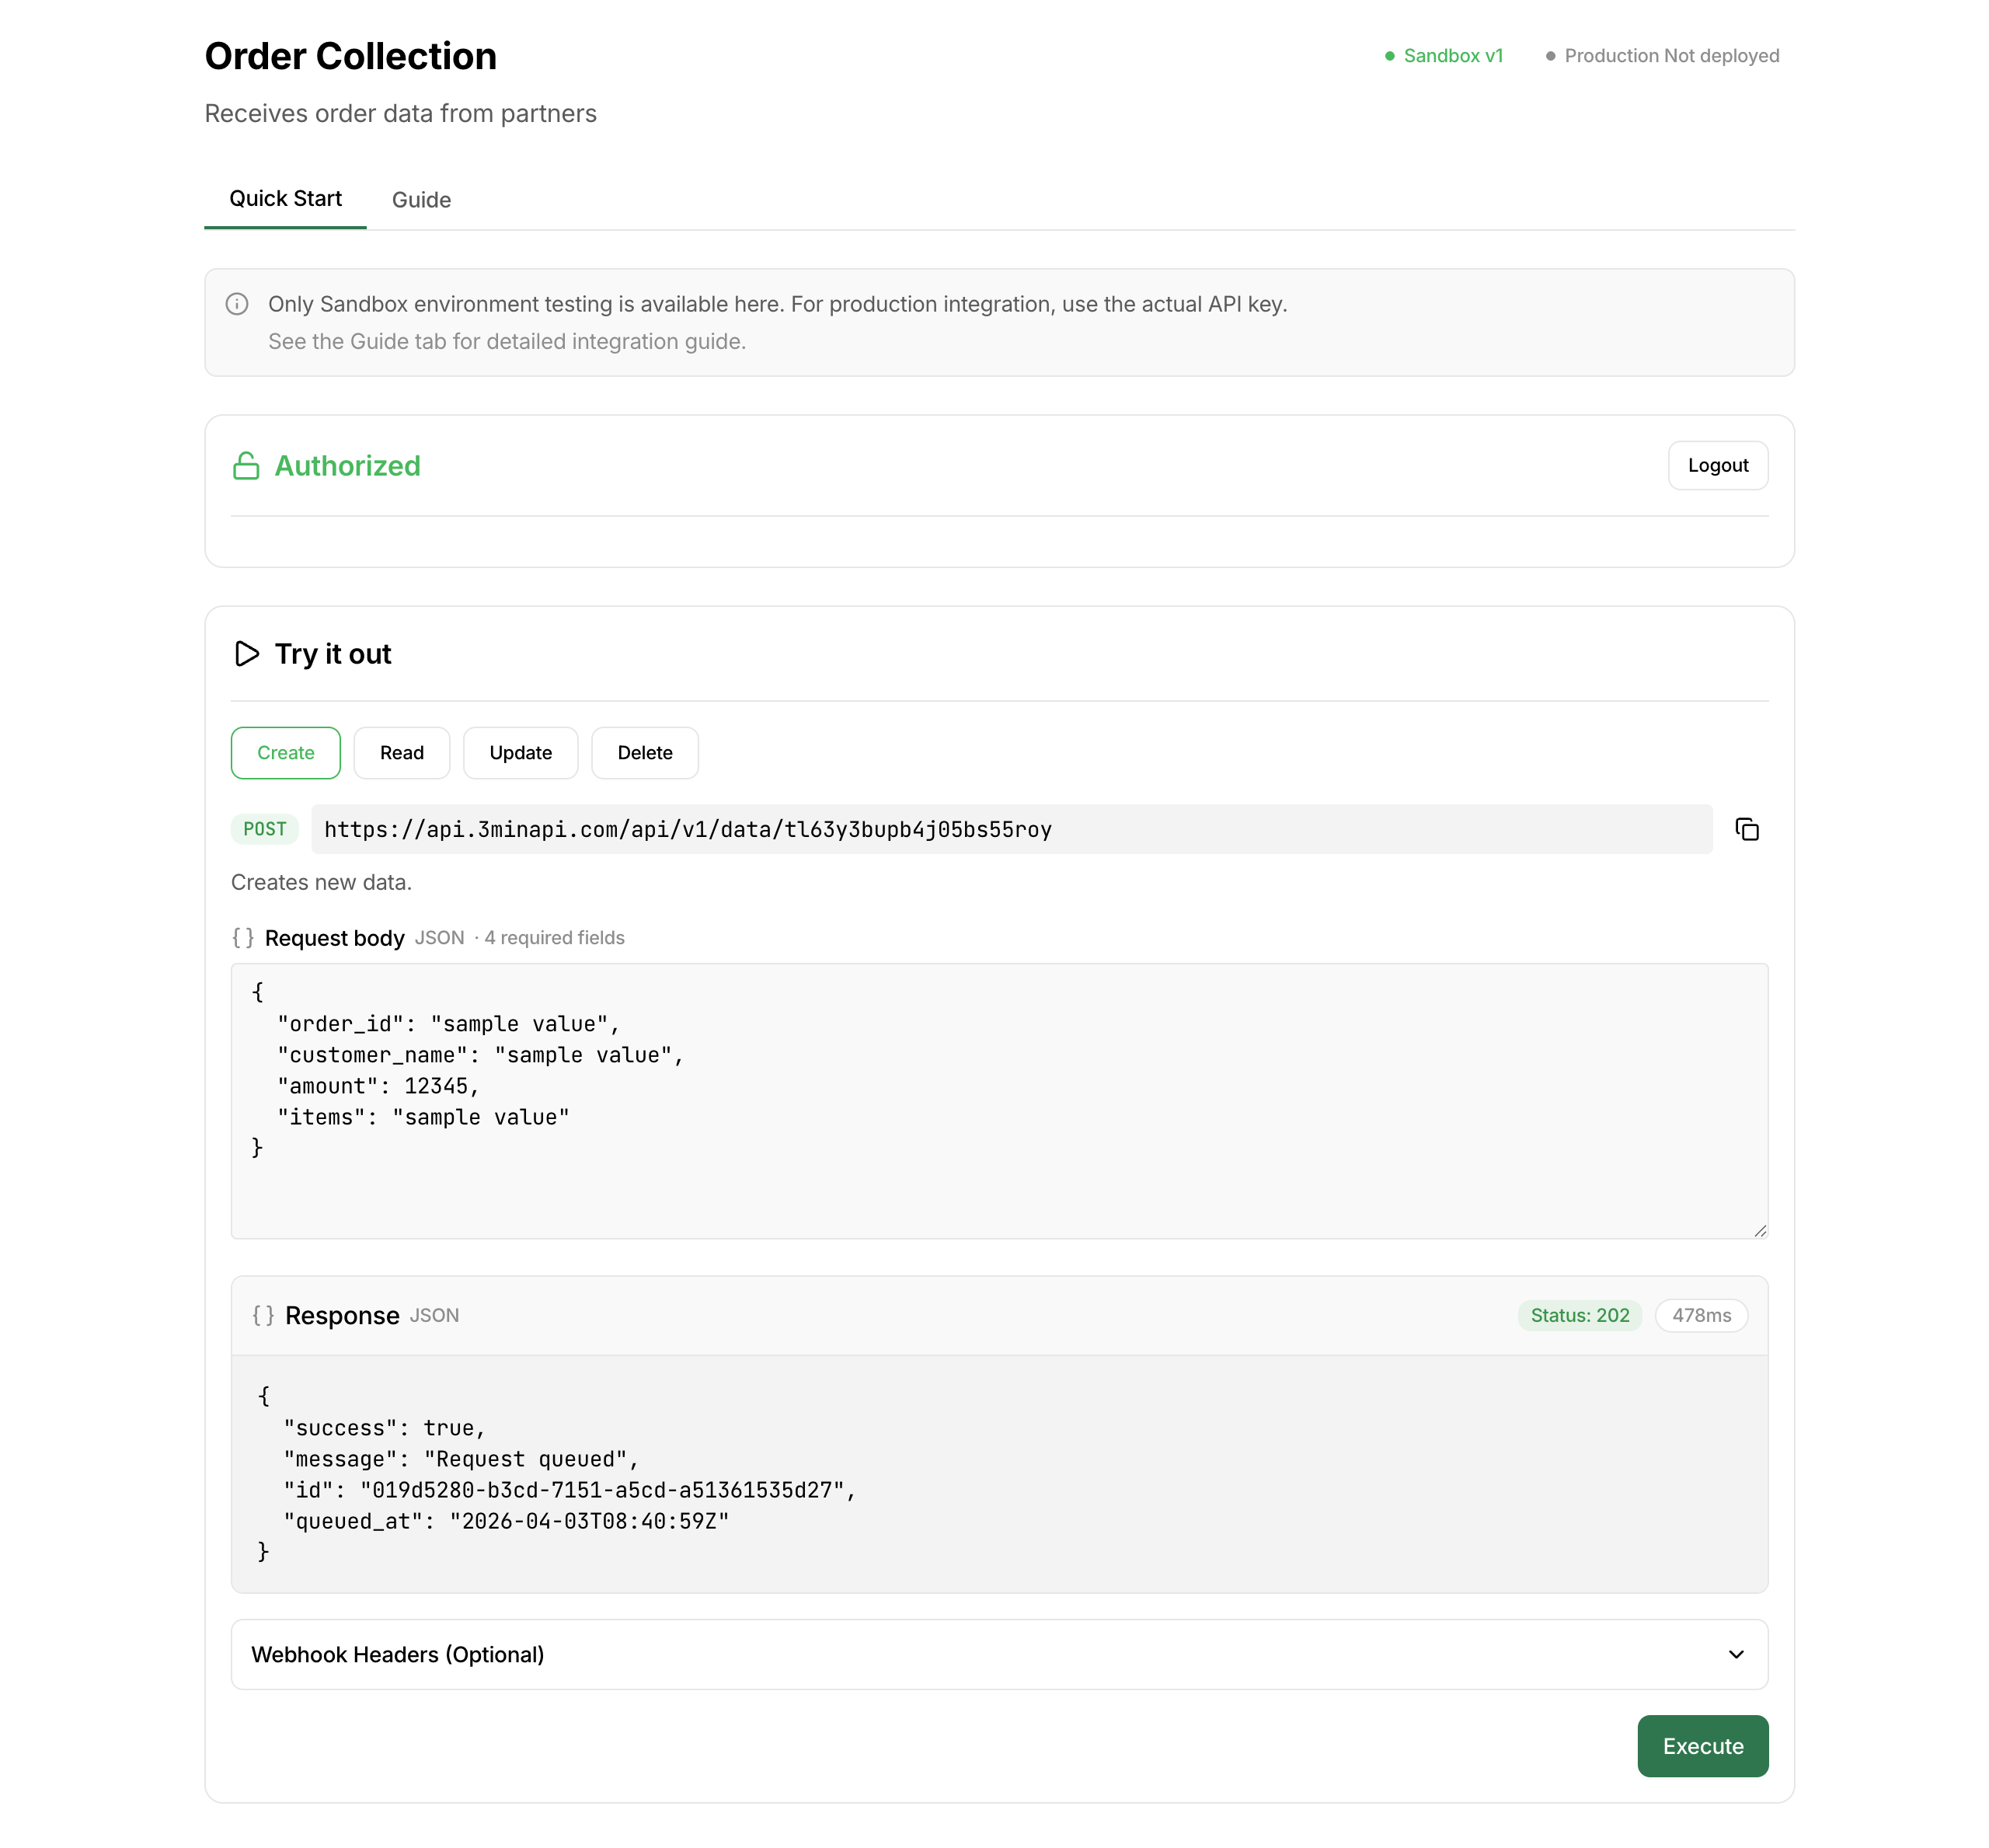The width and height of the screenshot is (1989, 1848).
Task: Click the Logout button
Action: (1717, 465)
